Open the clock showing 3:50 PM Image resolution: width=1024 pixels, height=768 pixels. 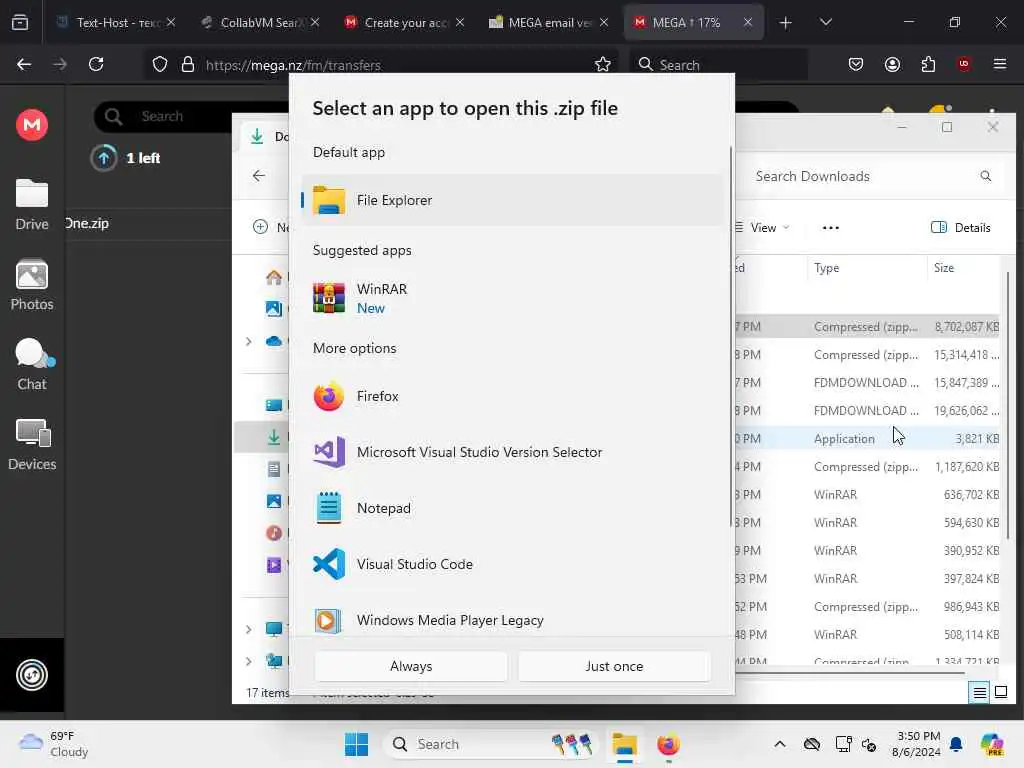click(x=916, y=744)
